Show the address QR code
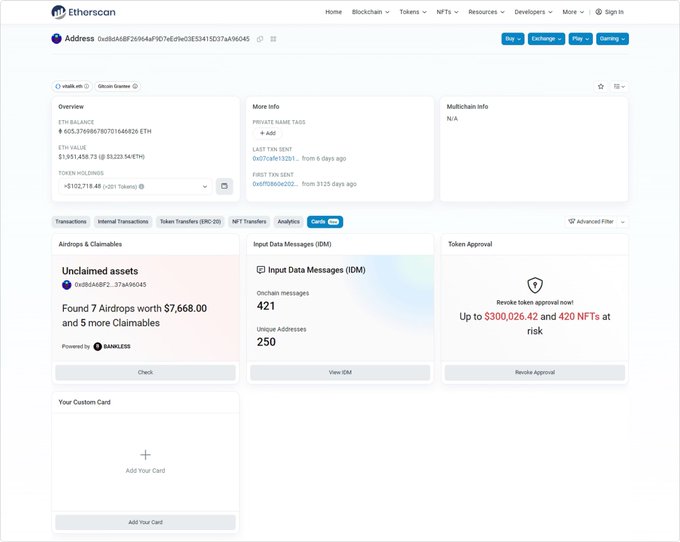The width and height of the screenshot is (680, 542). [x=273, y=39]
